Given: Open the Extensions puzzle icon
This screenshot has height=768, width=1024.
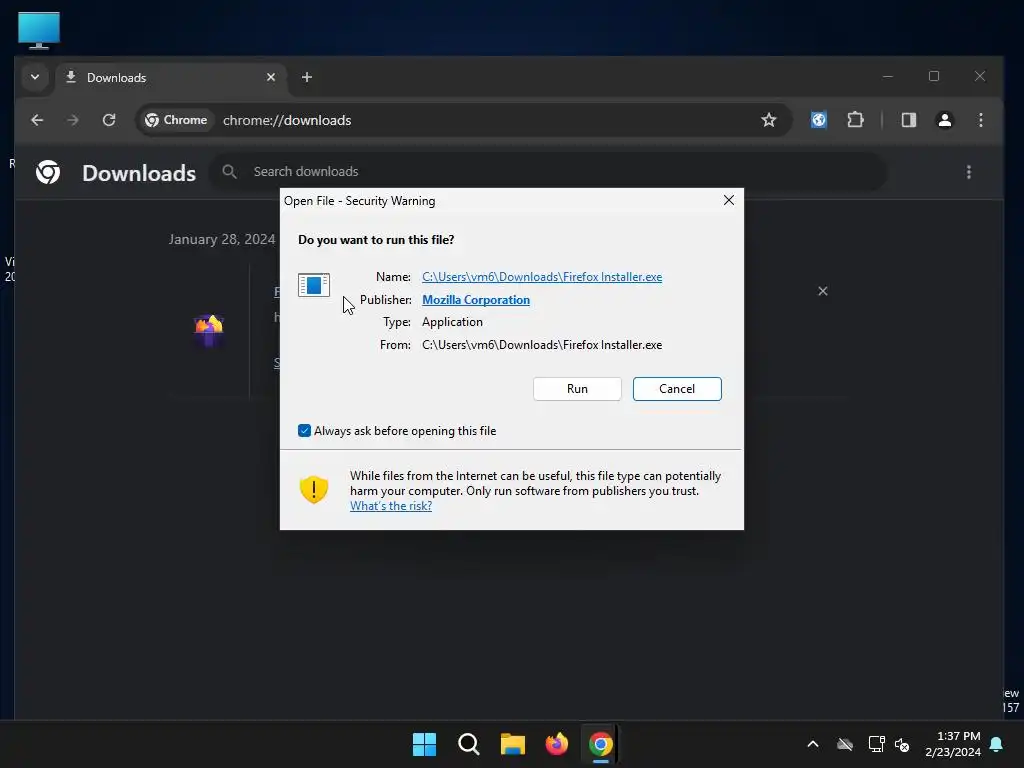Looking at the screenshot, I should point(855,120).
